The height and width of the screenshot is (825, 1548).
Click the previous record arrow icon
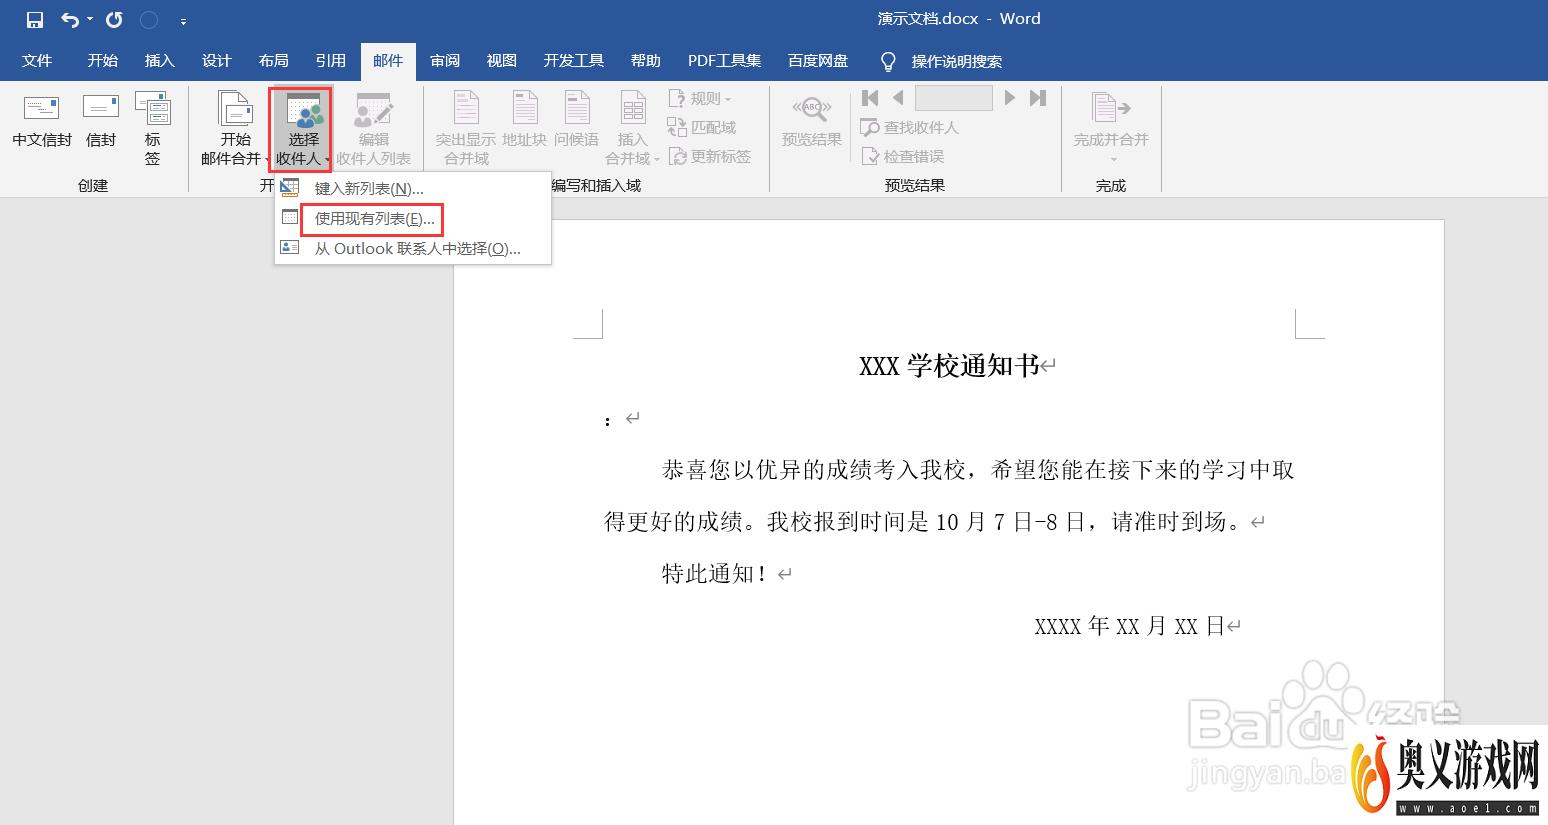tap(898, 98)
